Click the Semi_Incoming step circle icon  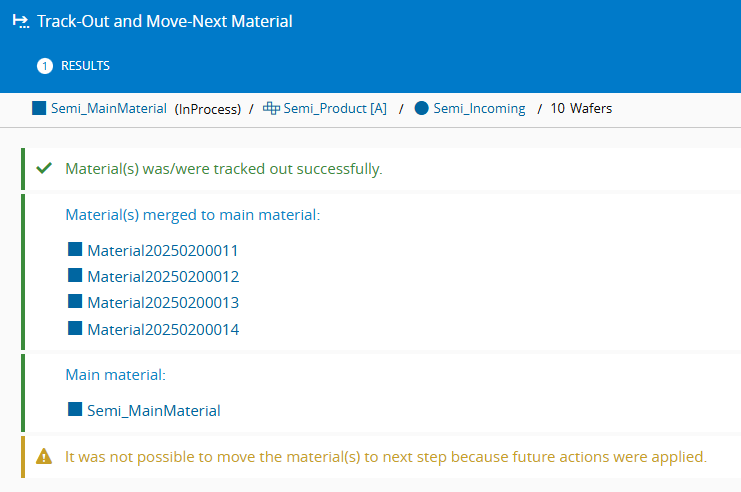(x=422, y=108)
